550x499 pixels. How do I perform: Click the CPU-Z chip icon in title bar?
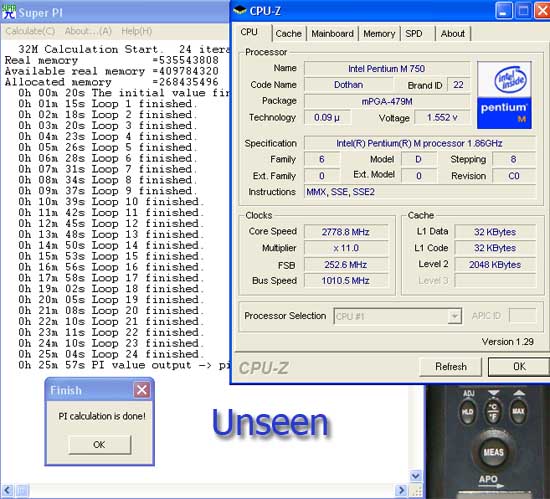240,11
